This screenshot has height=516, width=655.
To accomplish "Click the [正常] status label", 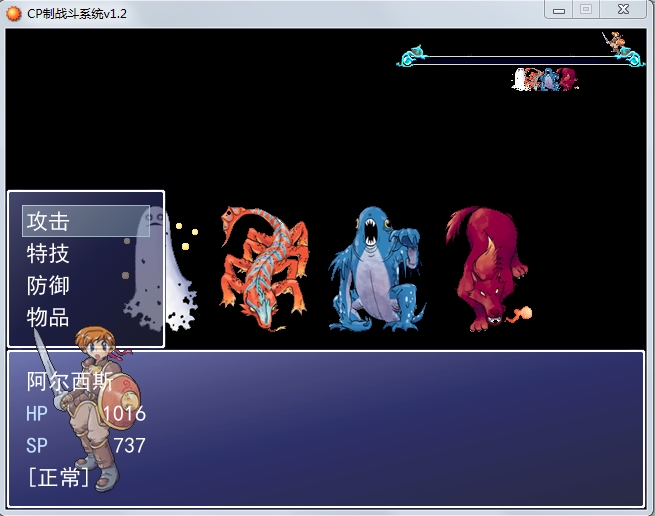I will [x=58, y=477].
